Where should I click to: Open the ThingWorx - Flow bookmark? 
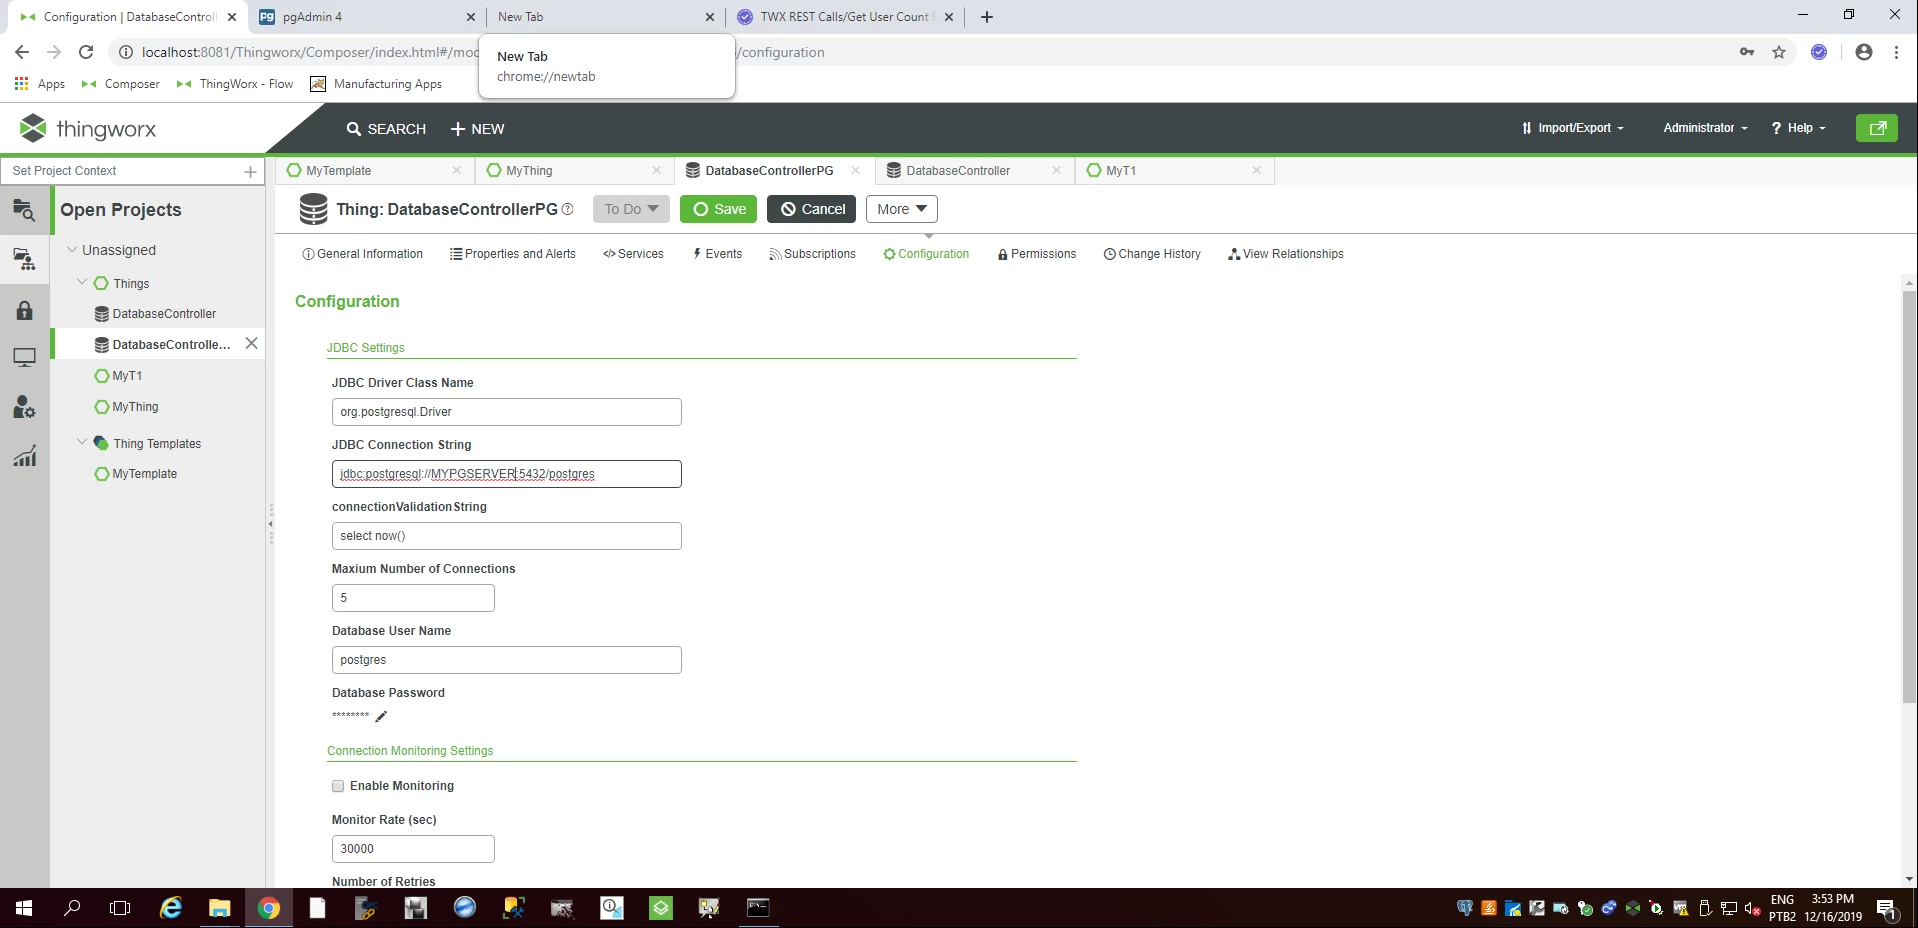[235, 84]
